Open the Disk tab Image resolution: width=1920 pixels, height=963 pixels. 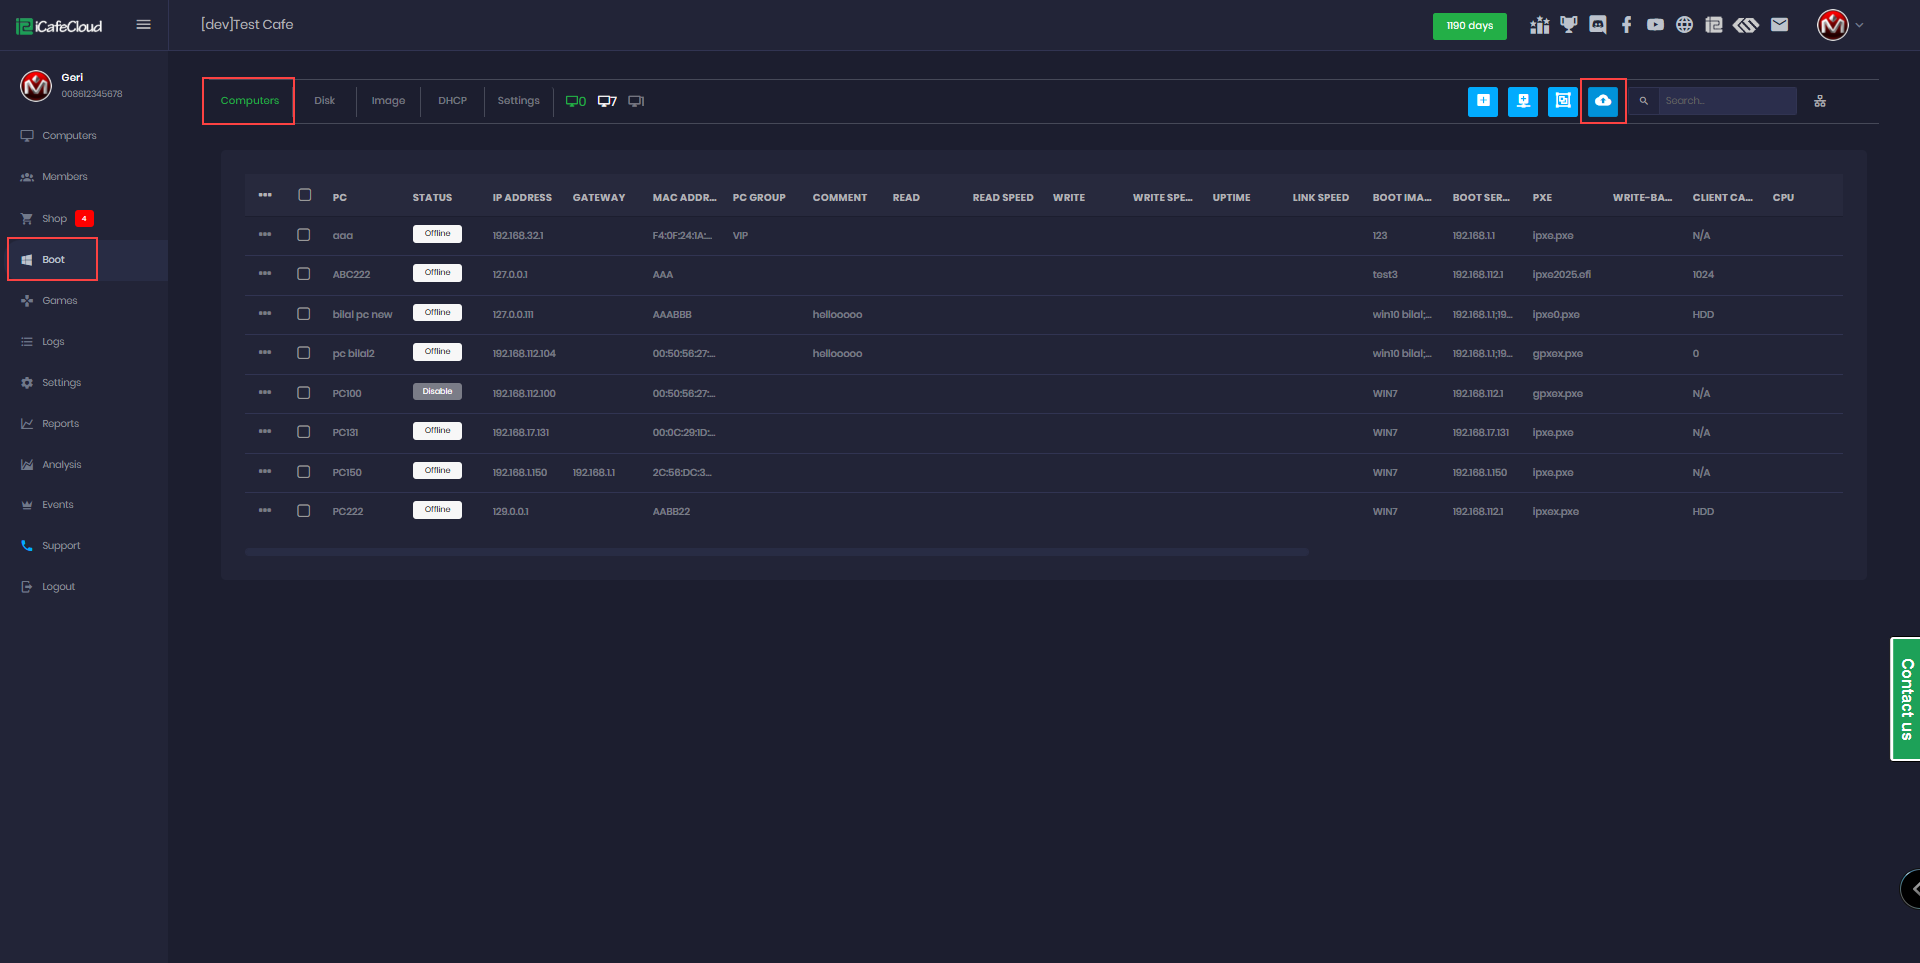click(x=324, y=100)
